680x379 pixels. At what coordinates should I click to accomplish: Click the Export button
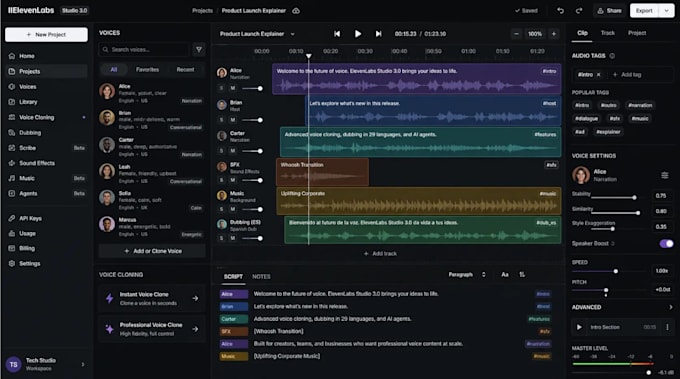644,10
